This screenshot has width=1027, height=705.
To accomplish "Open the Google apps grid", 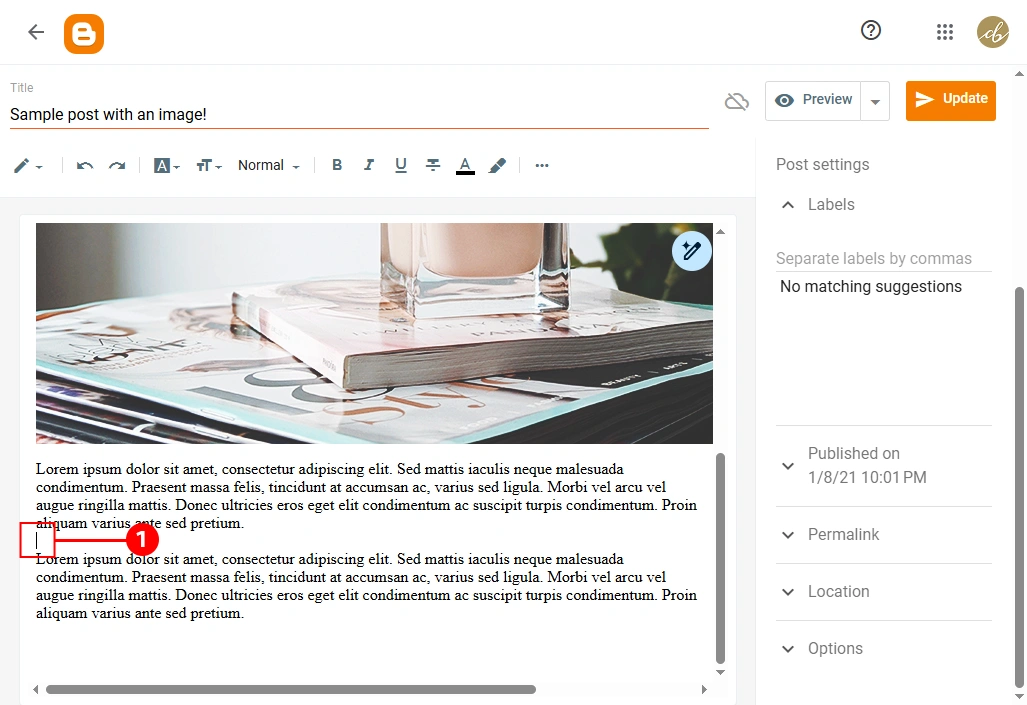I will click(945, 32).
